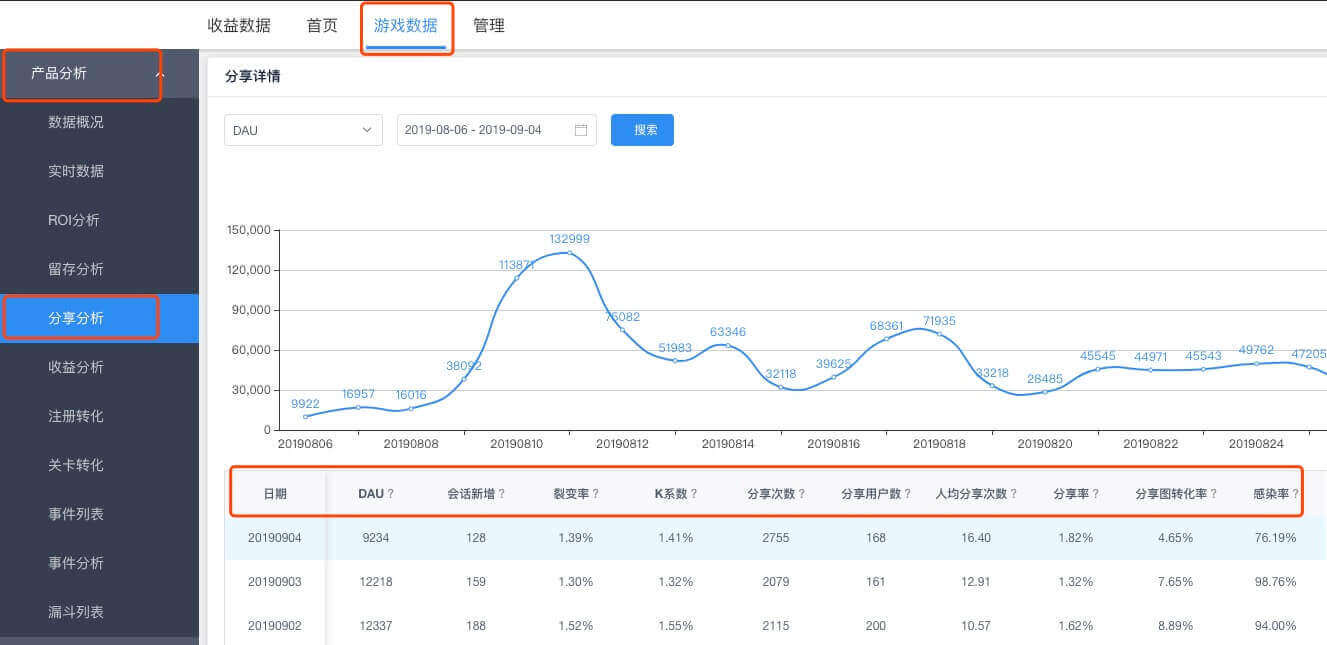
Task: Click the DAU value 9234
Action: coord(376,538)
